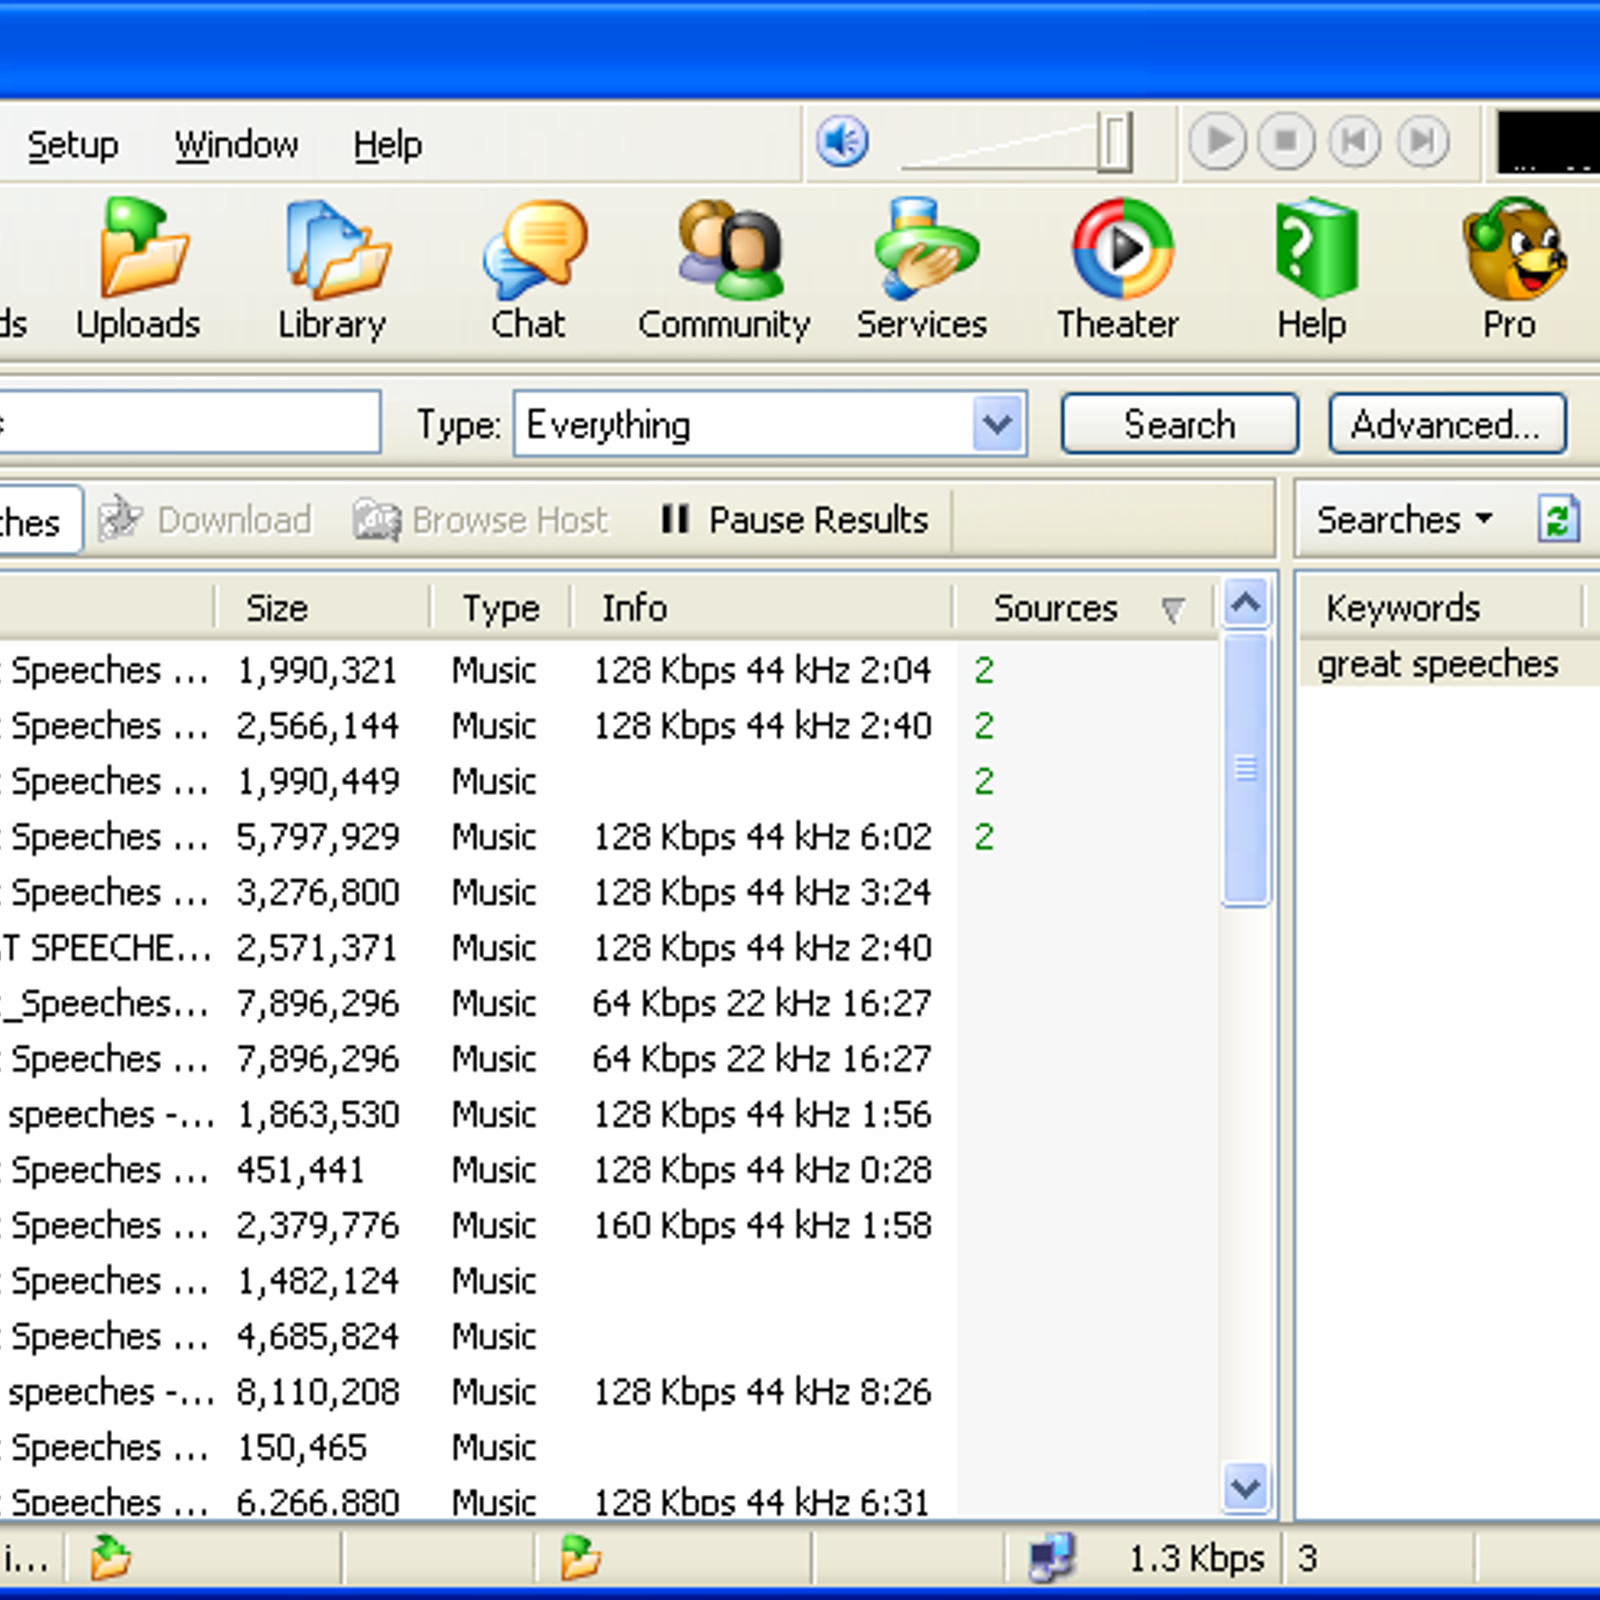The height and width of the screenshot is (1600, 1600).
Task: Skip to previous track
Action: (x=1355, y=141)
